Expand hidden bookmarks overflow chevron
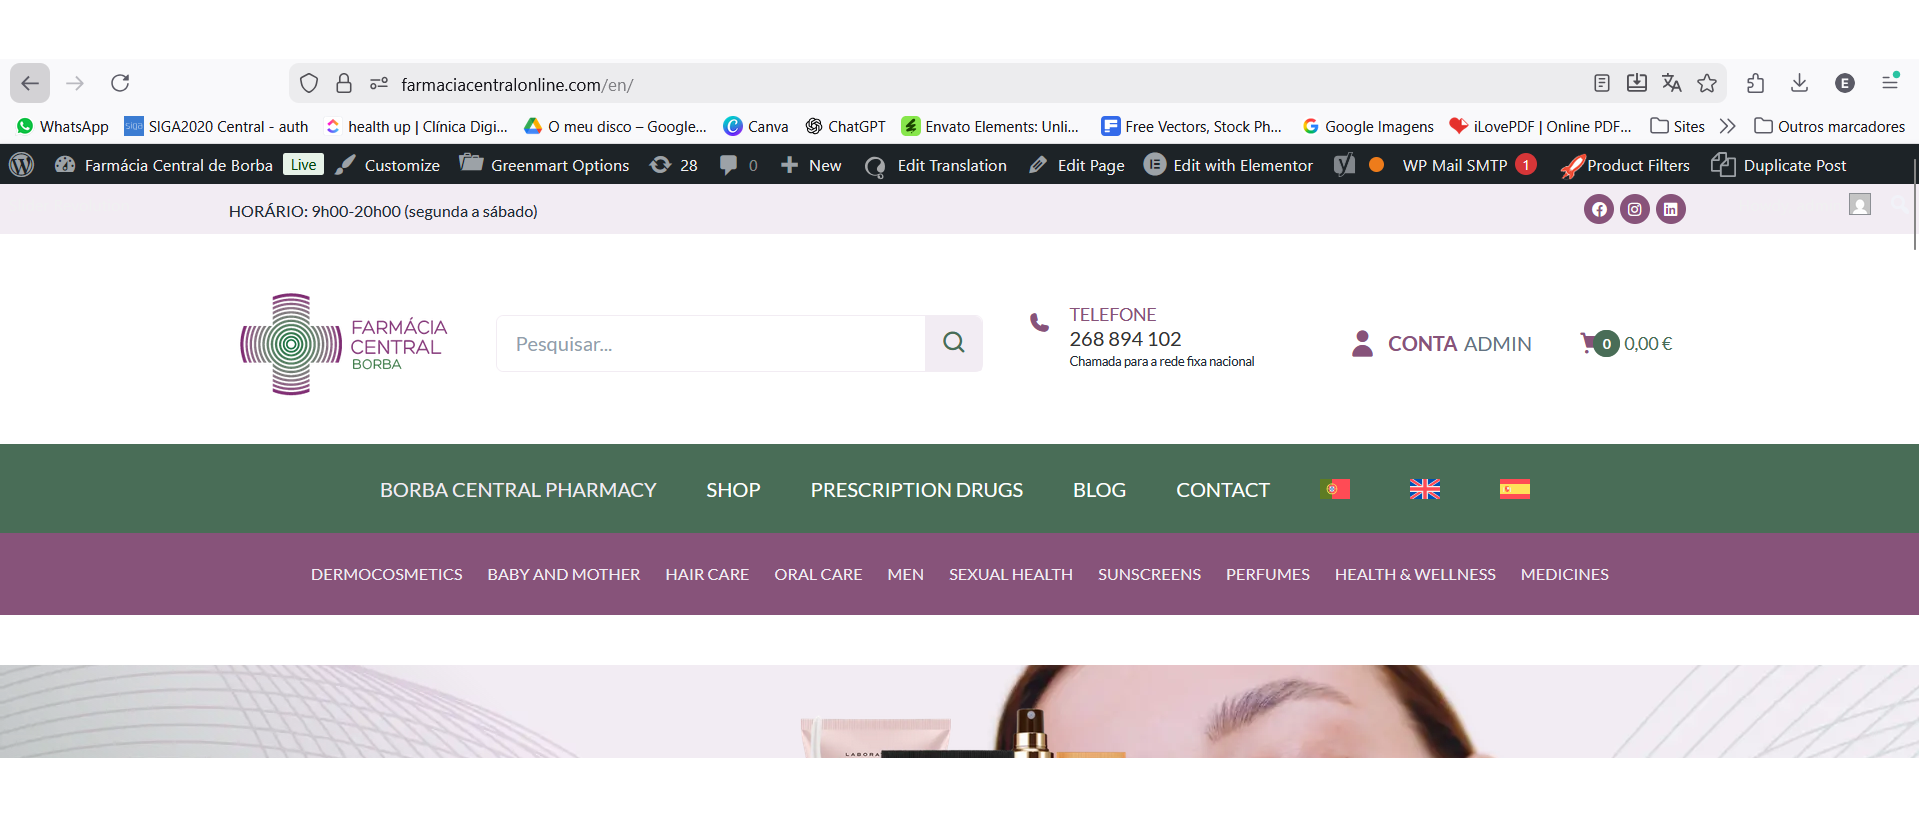 point(1727,126)
